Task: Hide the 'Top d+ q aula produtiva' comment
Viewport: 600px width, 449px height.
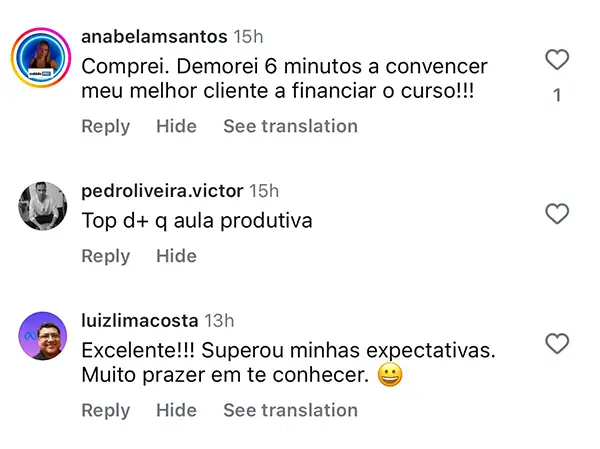Action: coord(176,256)
